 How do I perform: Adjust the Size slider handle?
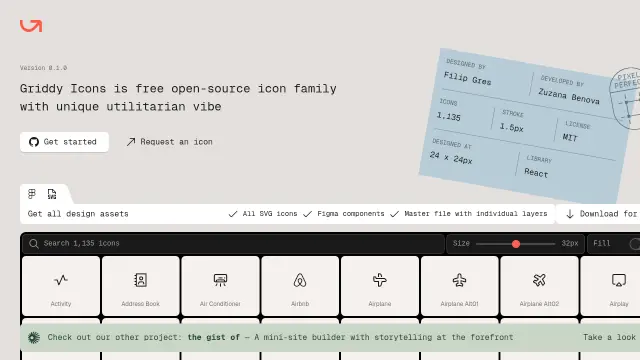[516, 244]
